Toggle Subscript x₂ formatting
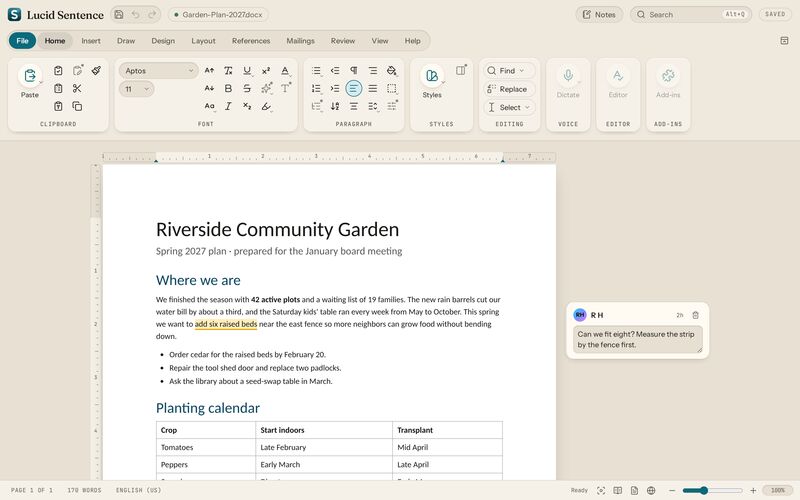This screenshot has width=800, height=500. point(247,106)
